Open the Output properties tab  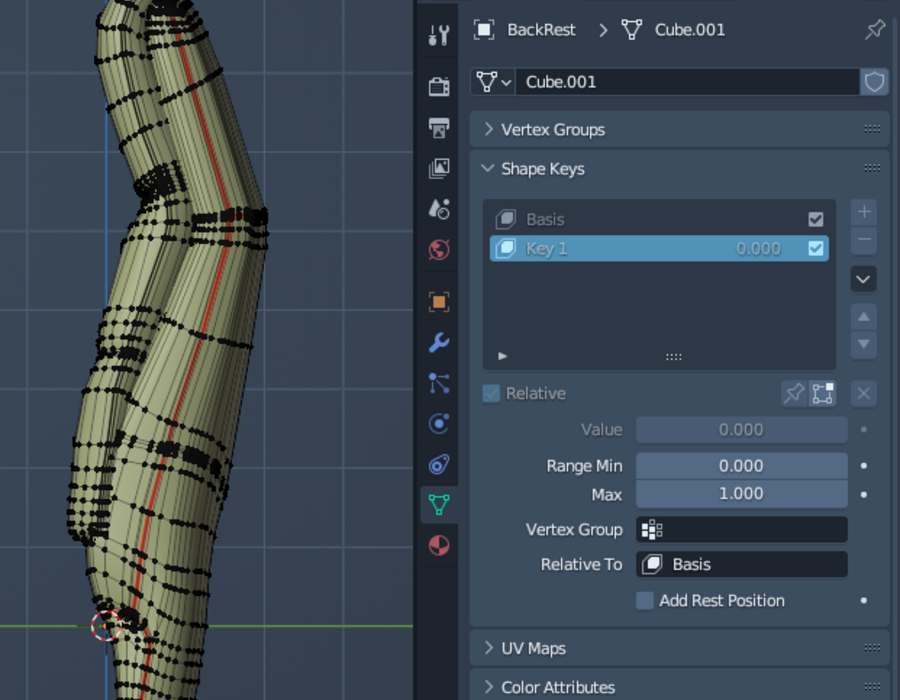click(439, 127)
